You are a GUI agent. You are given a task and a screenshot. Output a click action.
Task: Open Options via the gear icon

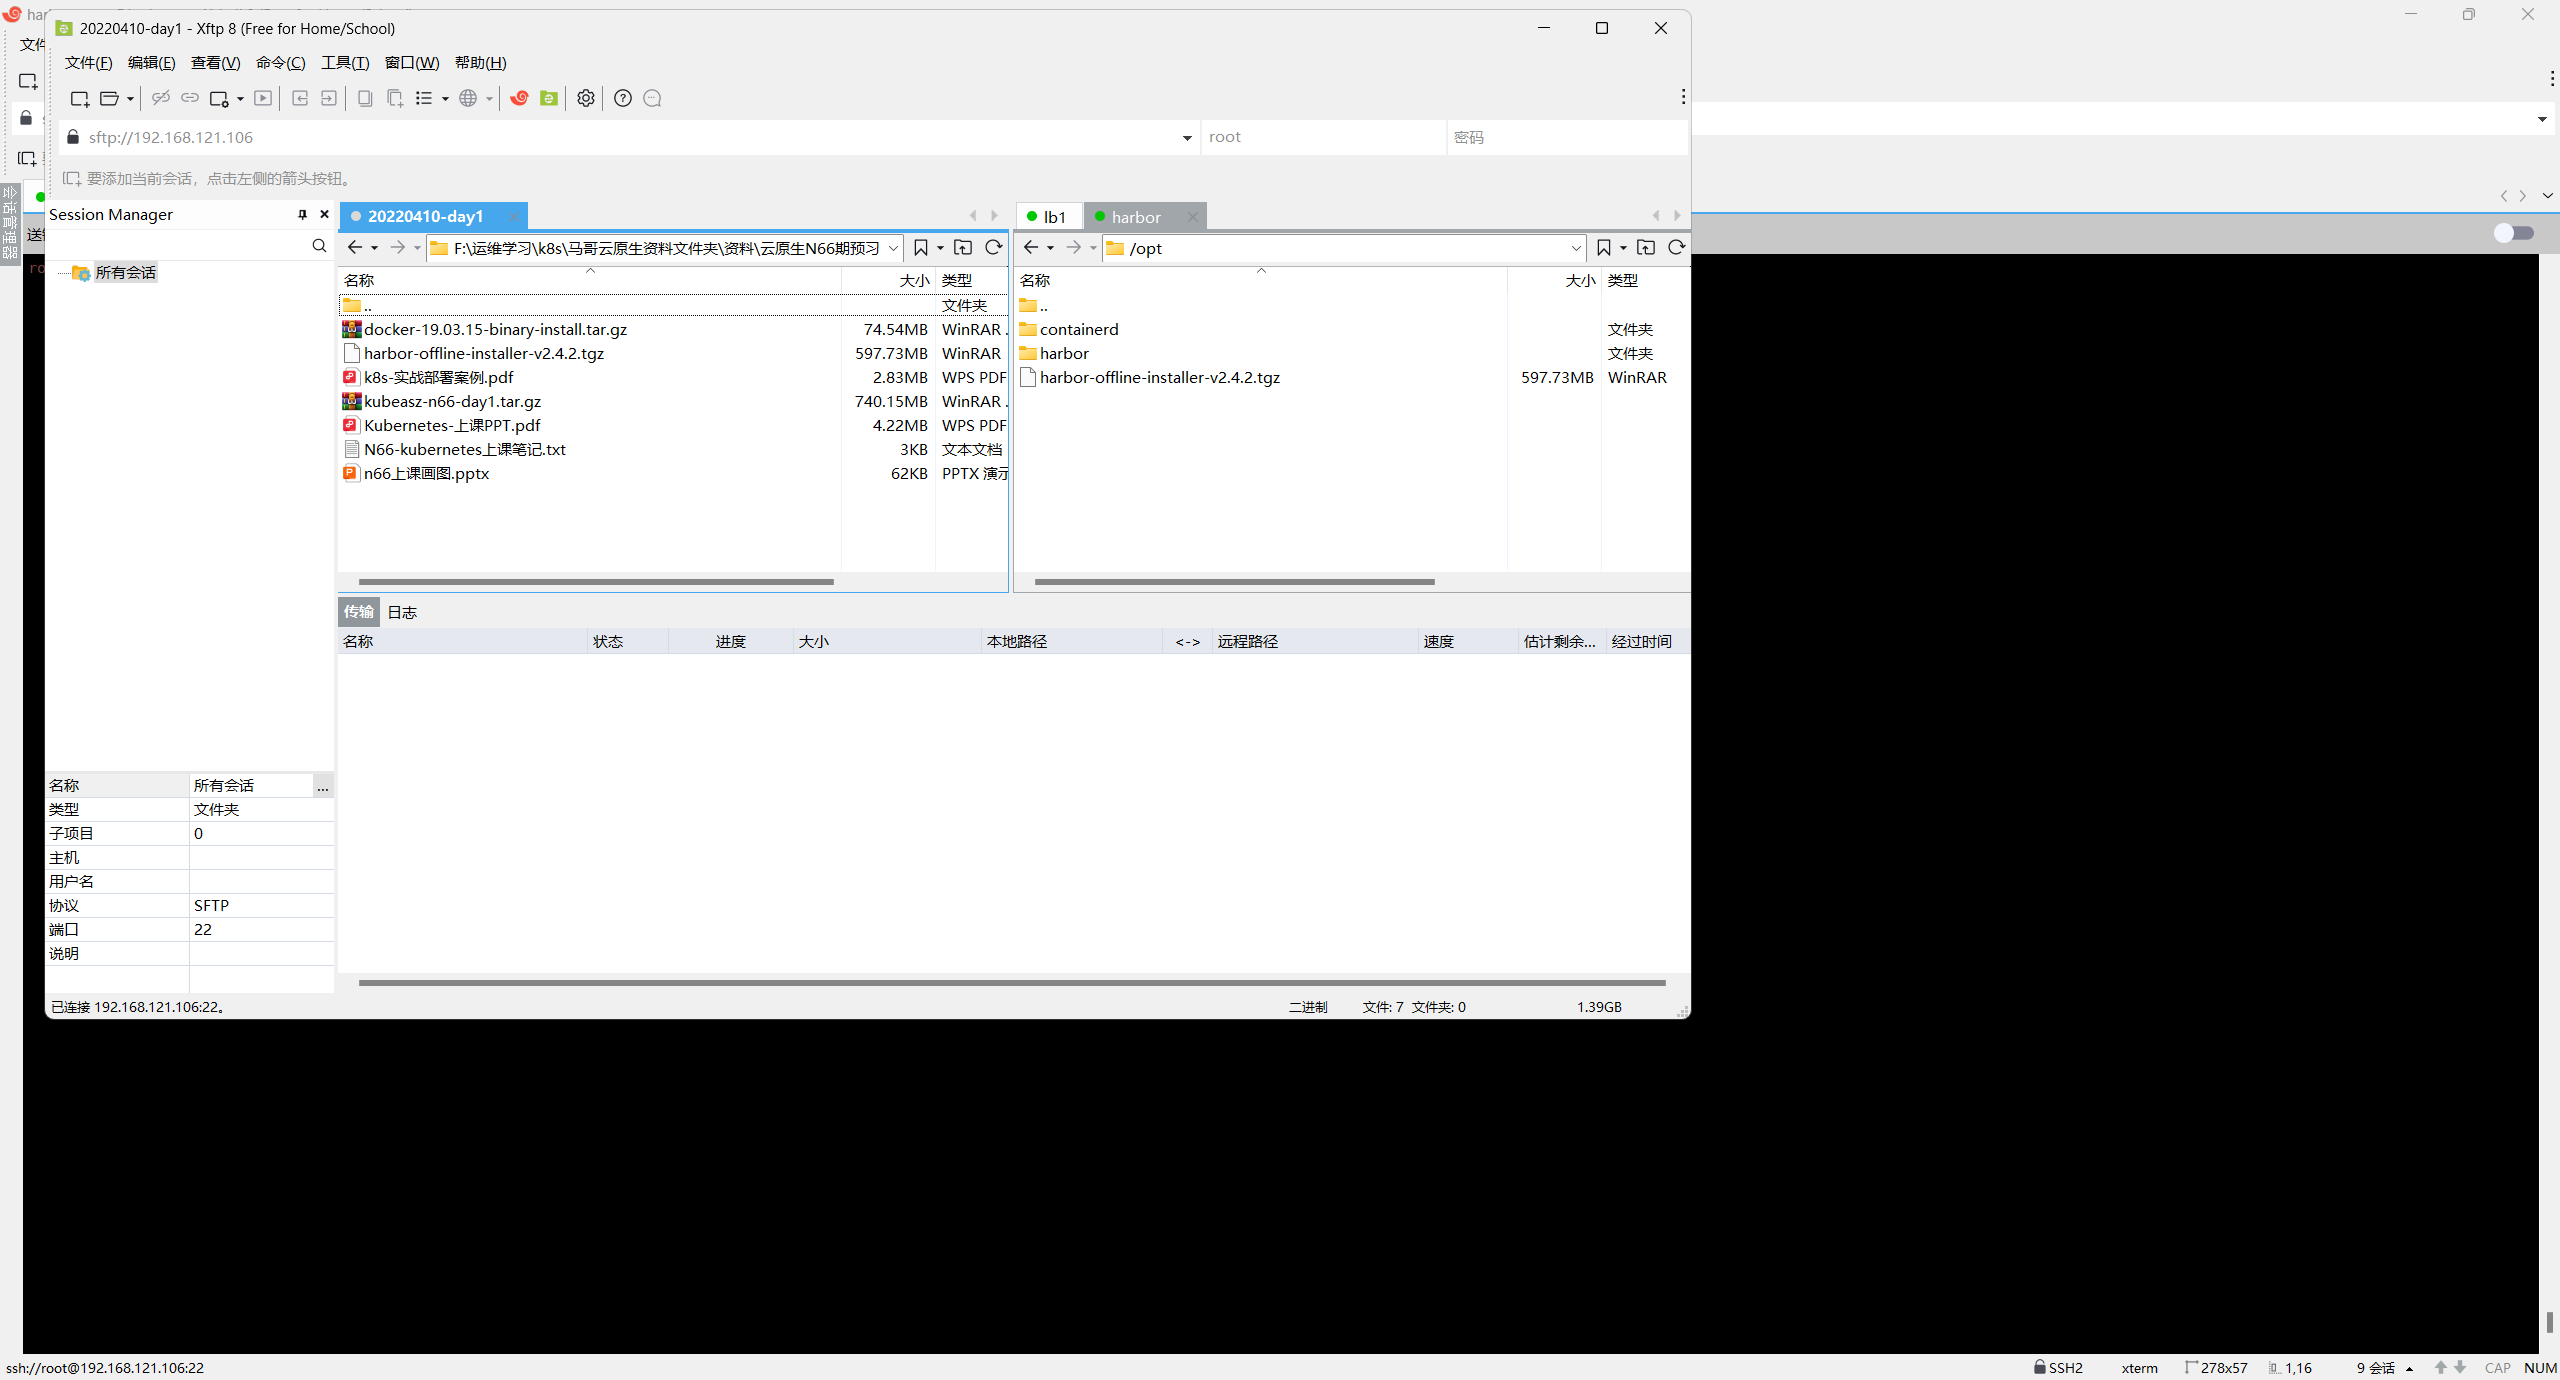(586, 98)
